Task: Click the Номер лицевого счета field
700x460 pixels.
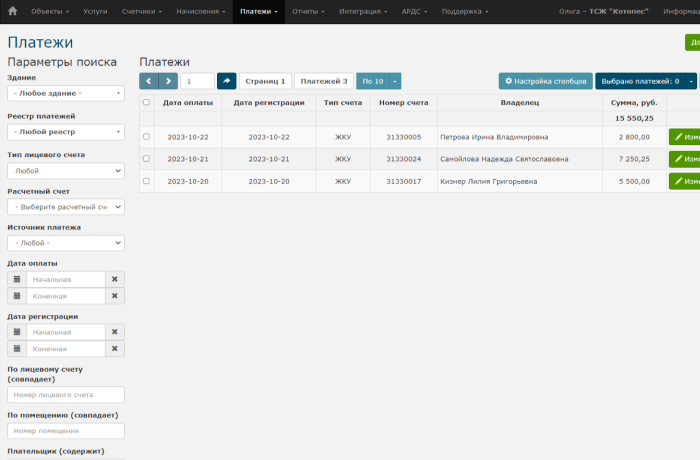Action: click(66, 395)
